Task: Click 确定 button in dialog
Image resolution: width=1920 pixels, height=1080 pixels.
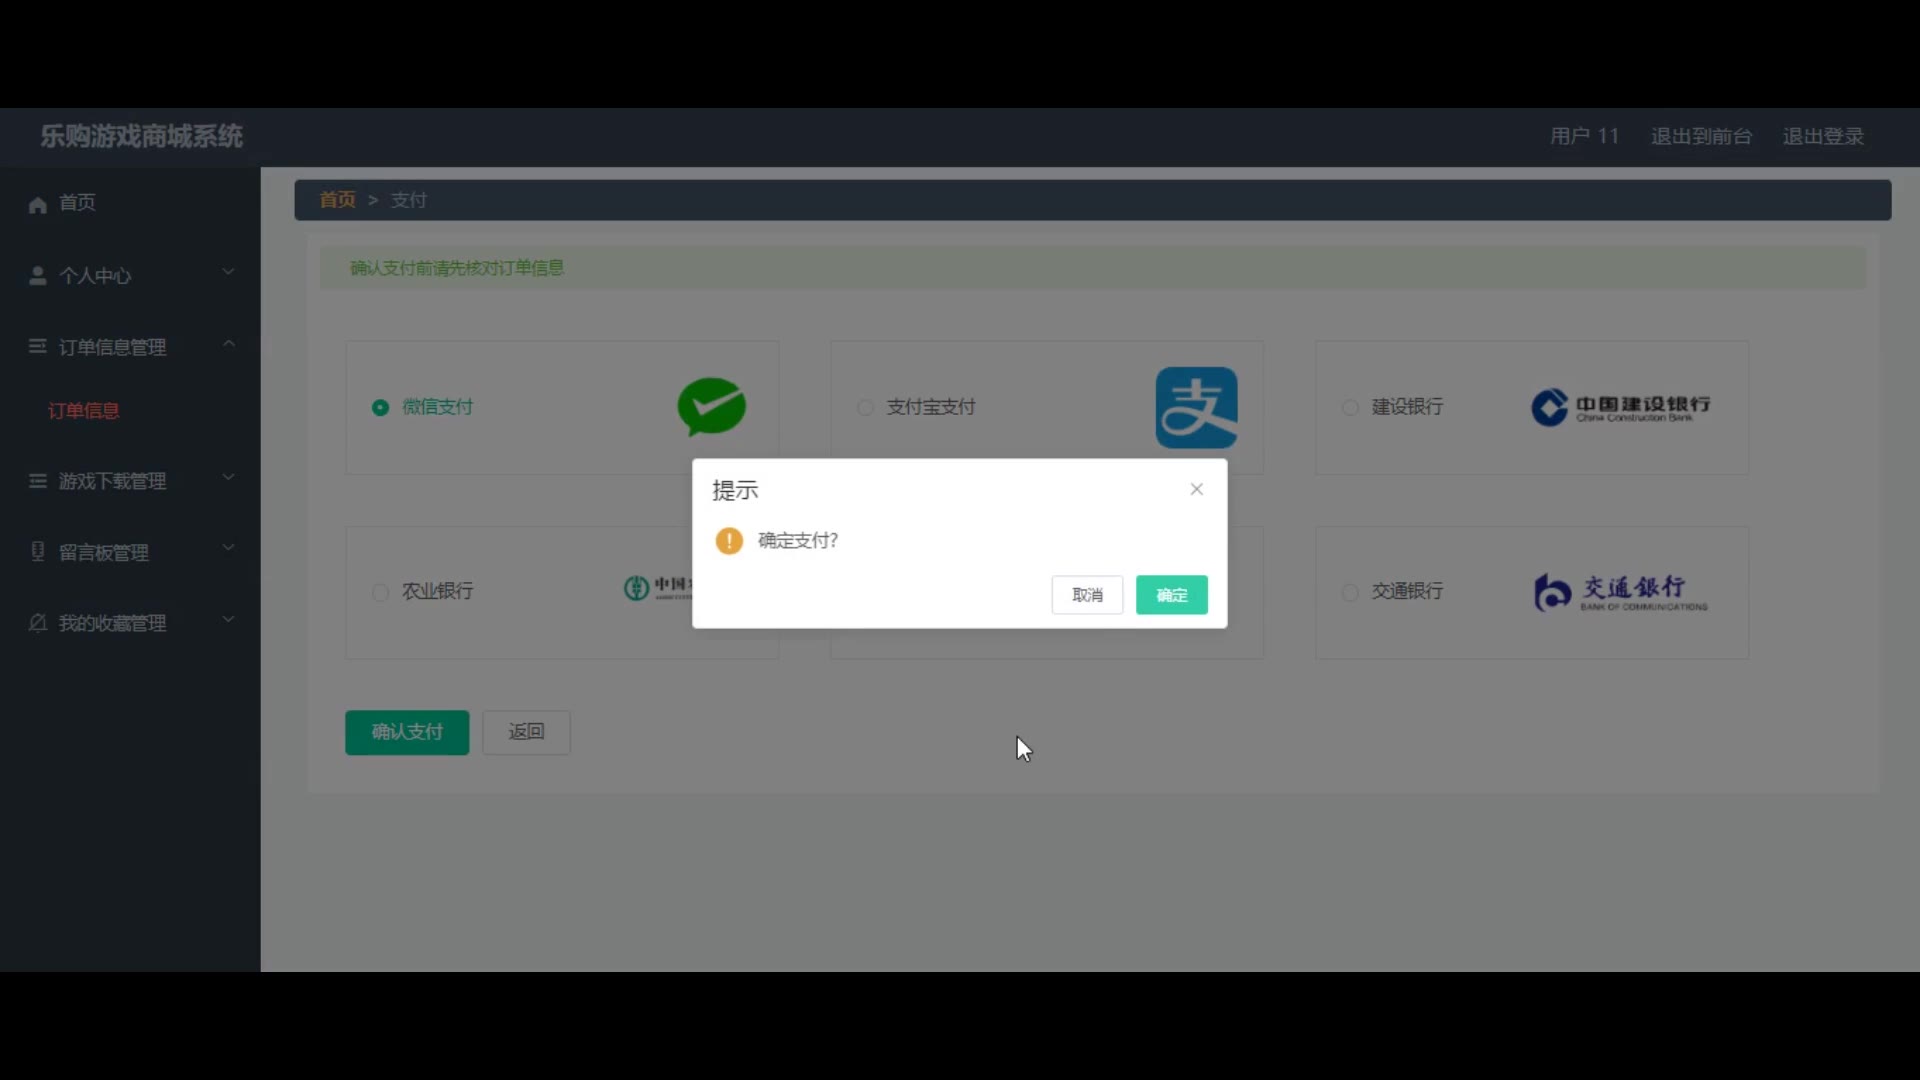Action: [1171, 595]
